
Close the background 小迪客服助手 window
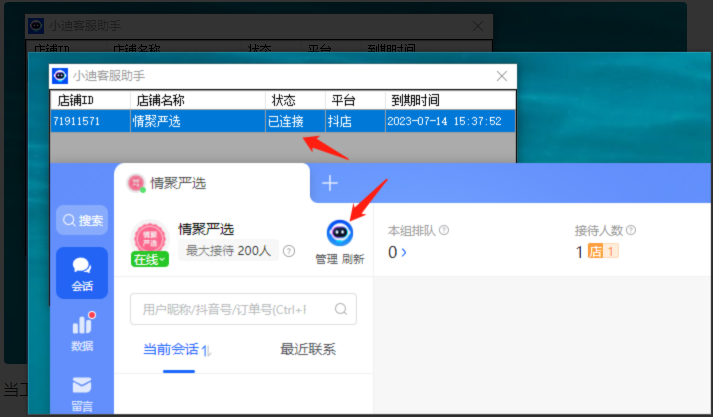478,26
